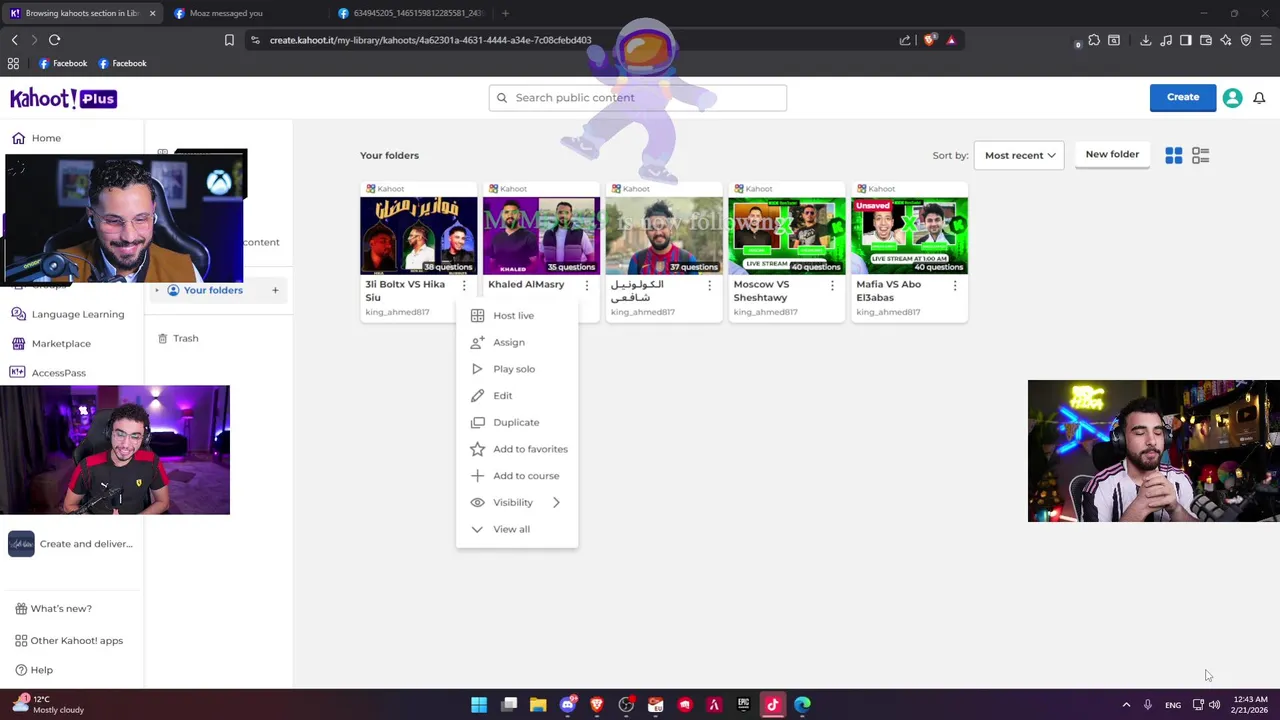This screenshot has width=1280, height=720.
Task: Click the New folder button
Action: 1112,155
